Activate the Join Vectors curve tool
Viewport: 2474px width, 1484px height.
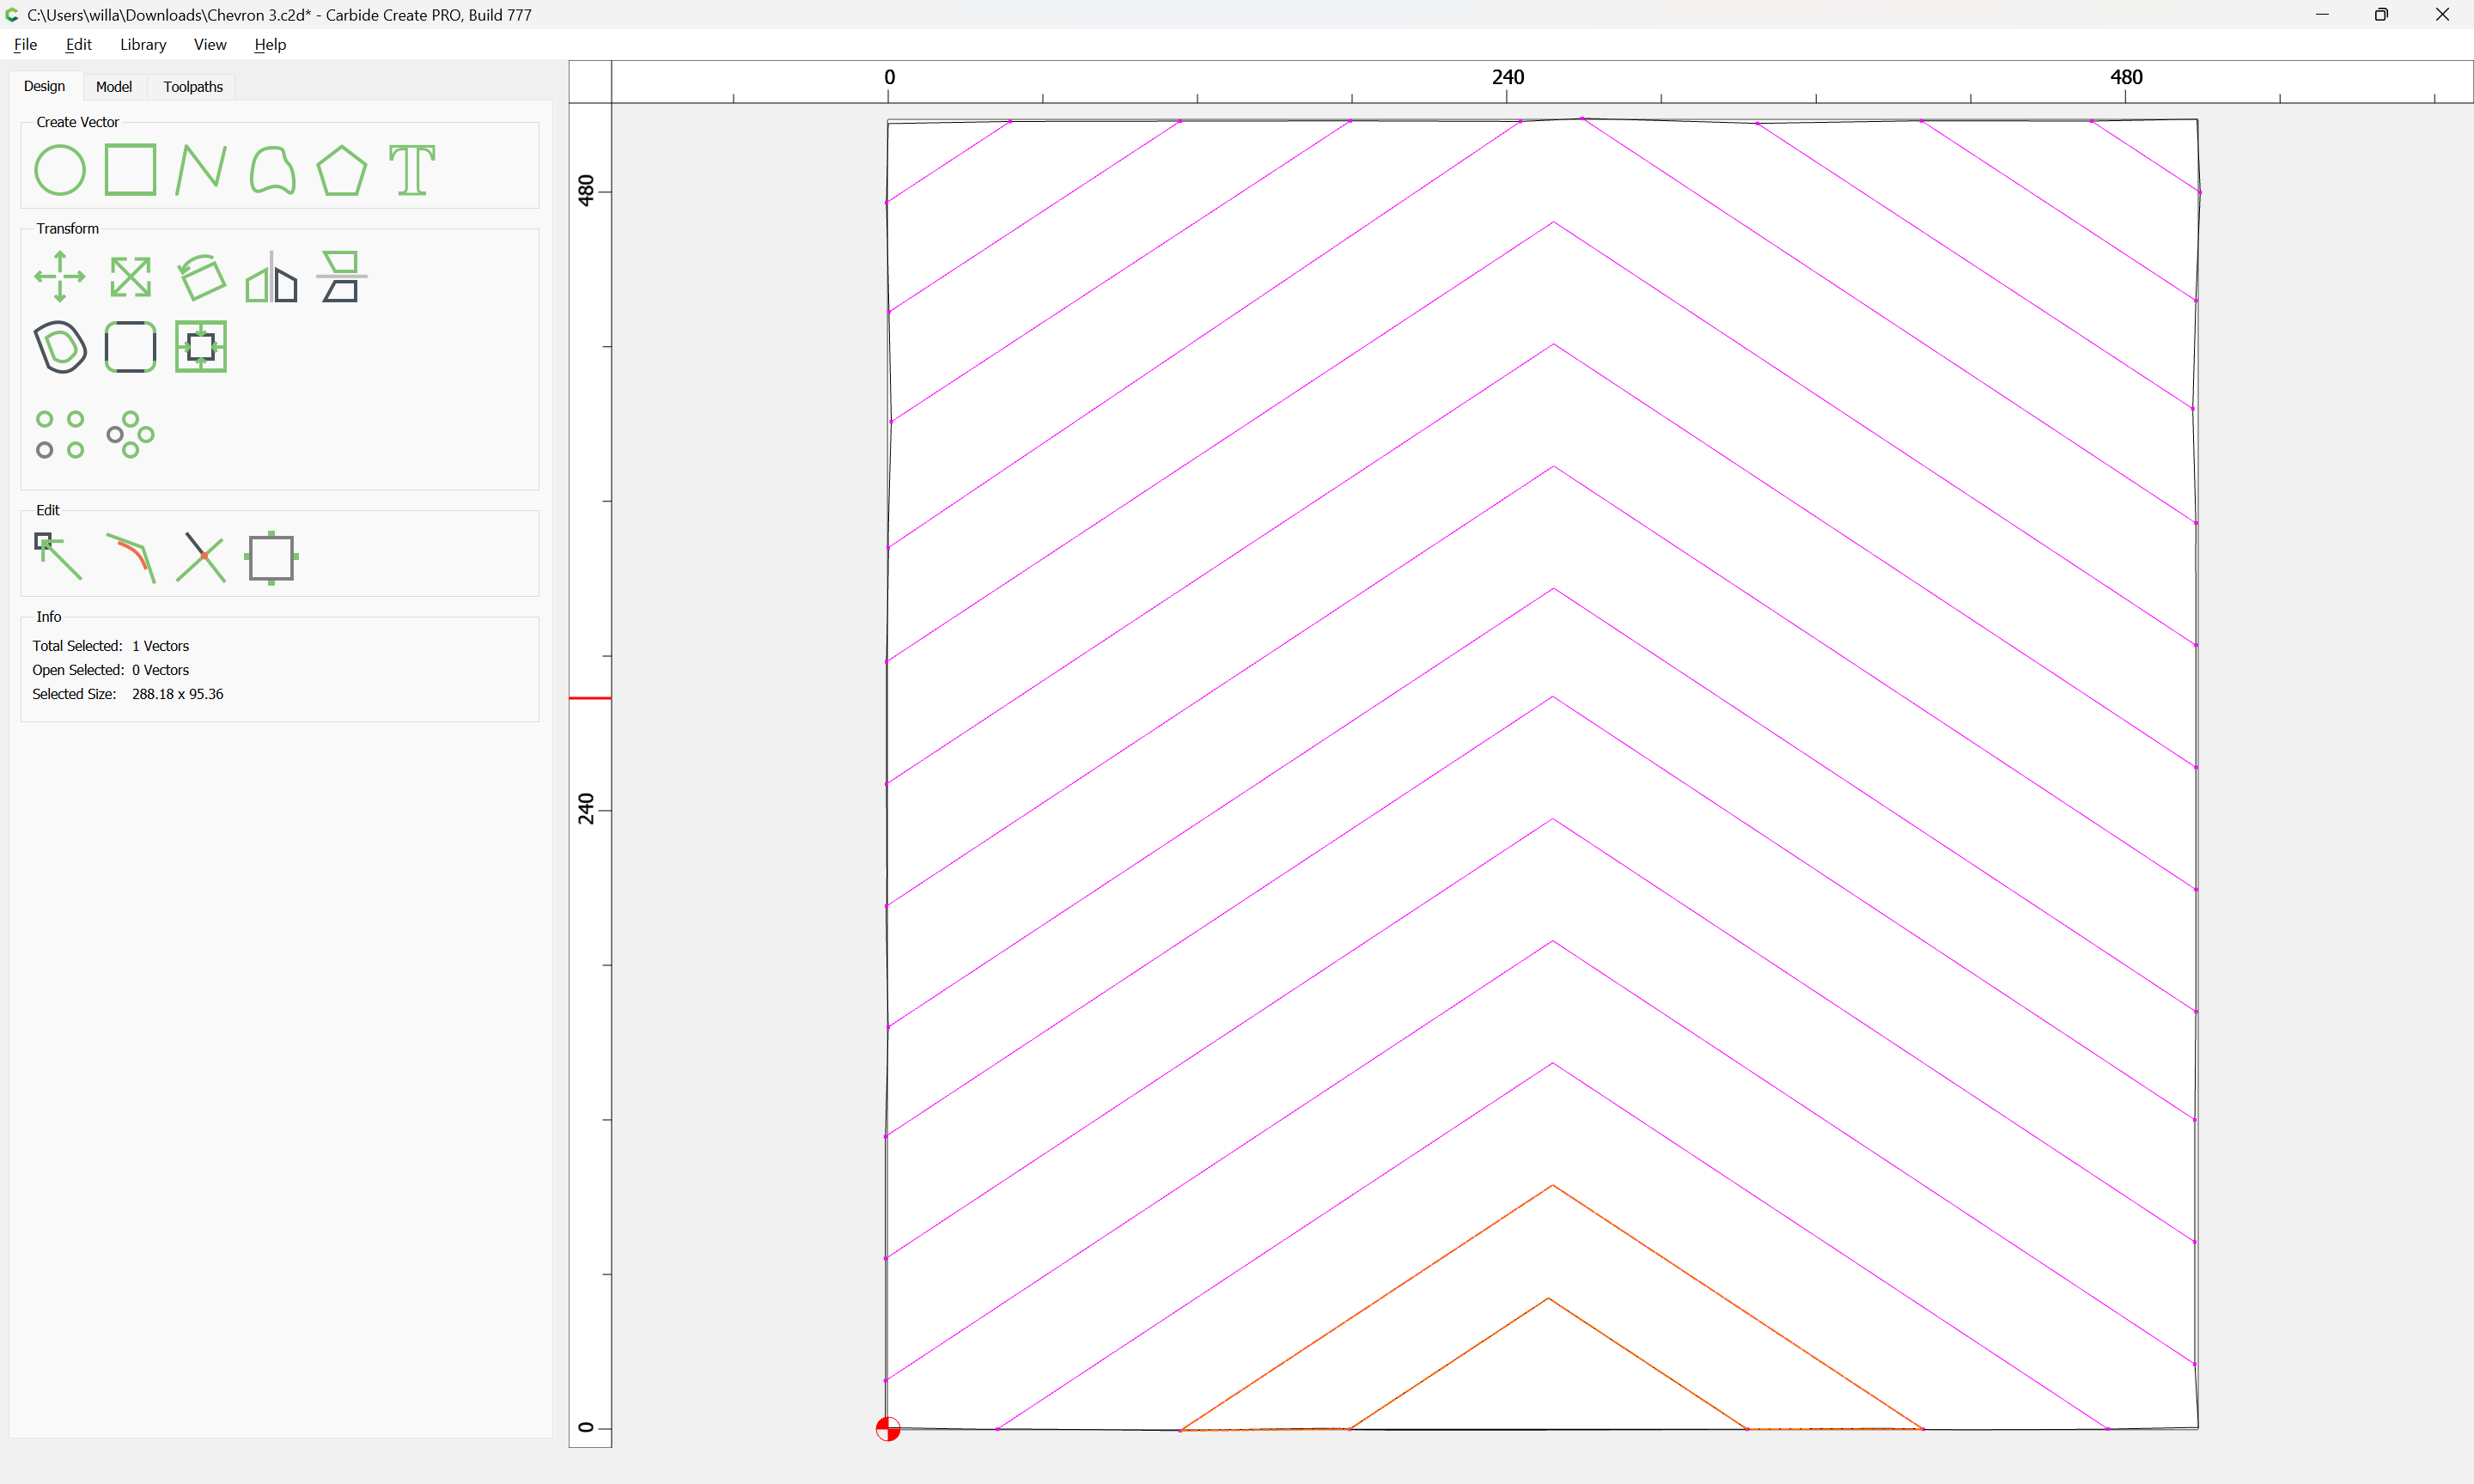131,557
